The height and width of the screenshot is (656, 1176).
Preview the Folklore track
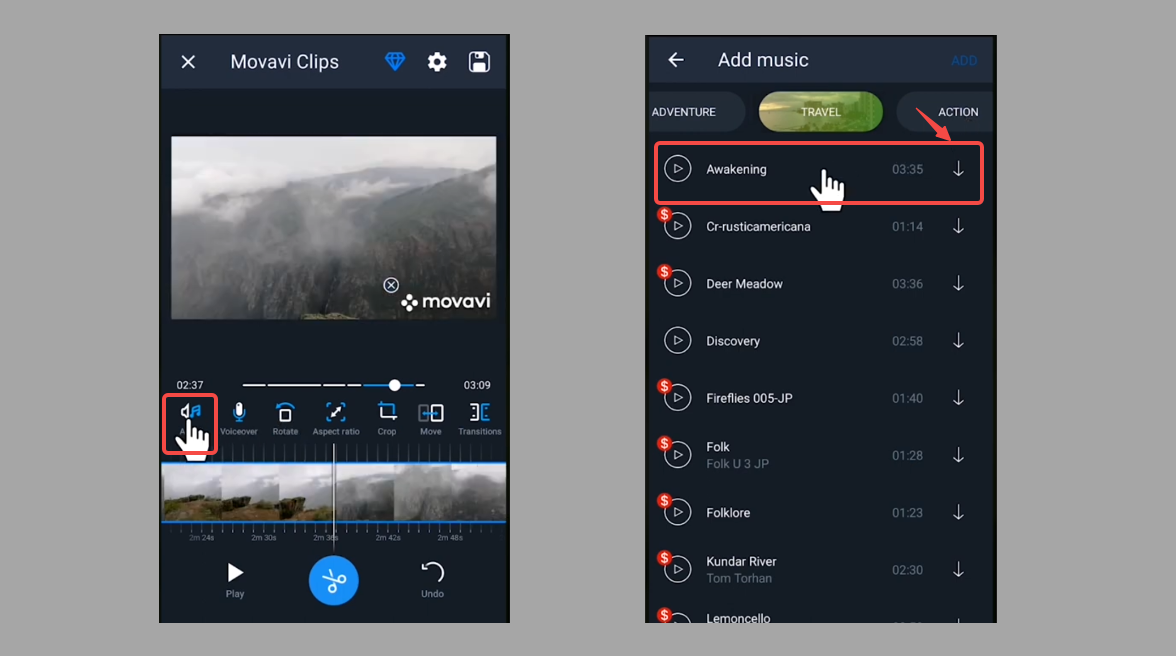tap(677, 513)
